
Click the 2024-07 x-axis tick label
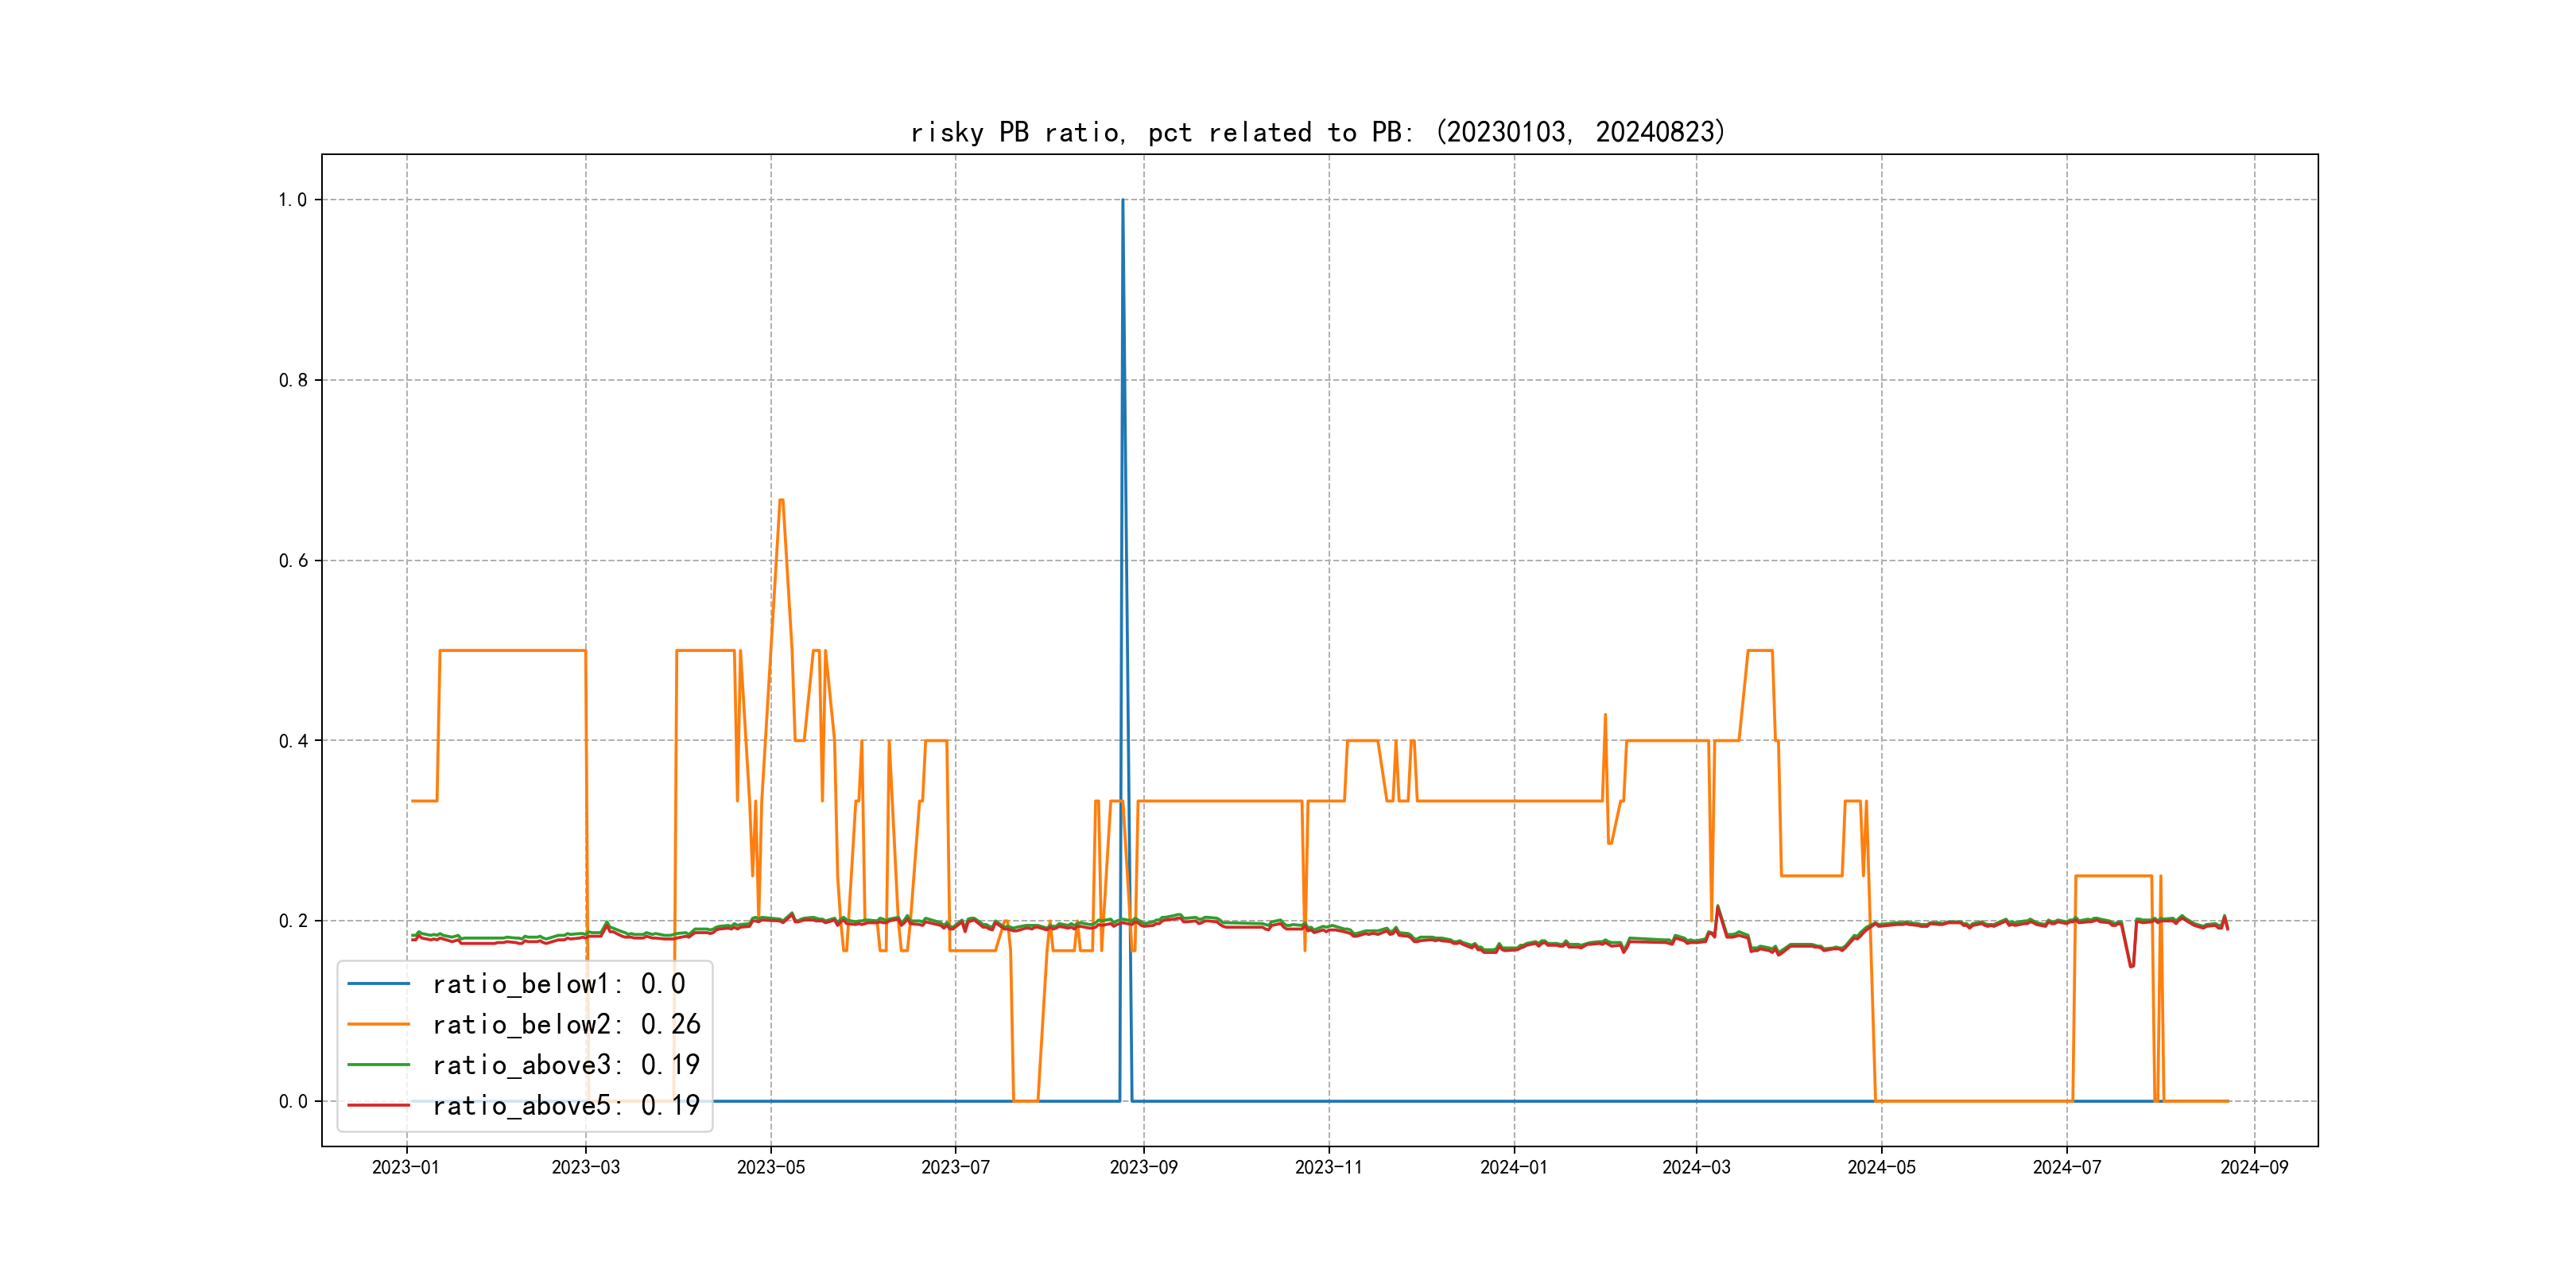(x=2066, y=1167)
